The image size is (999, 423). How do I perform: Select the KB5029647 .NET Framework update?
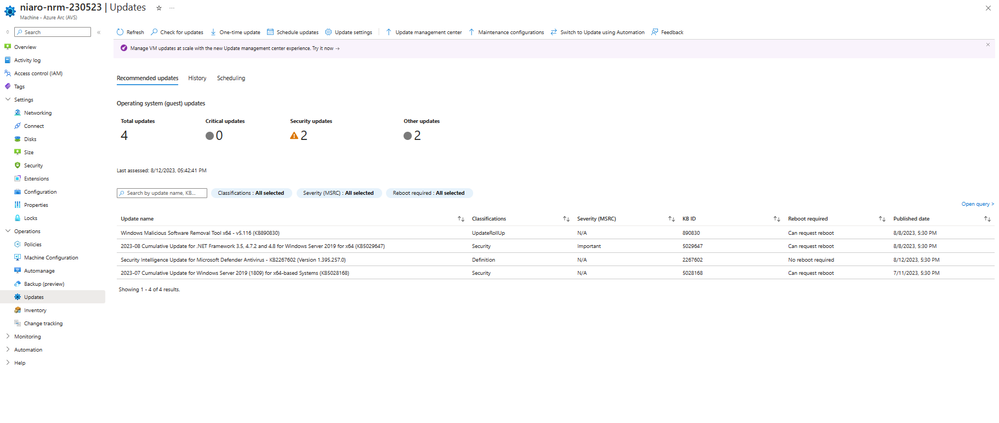(x=555, y=246)
